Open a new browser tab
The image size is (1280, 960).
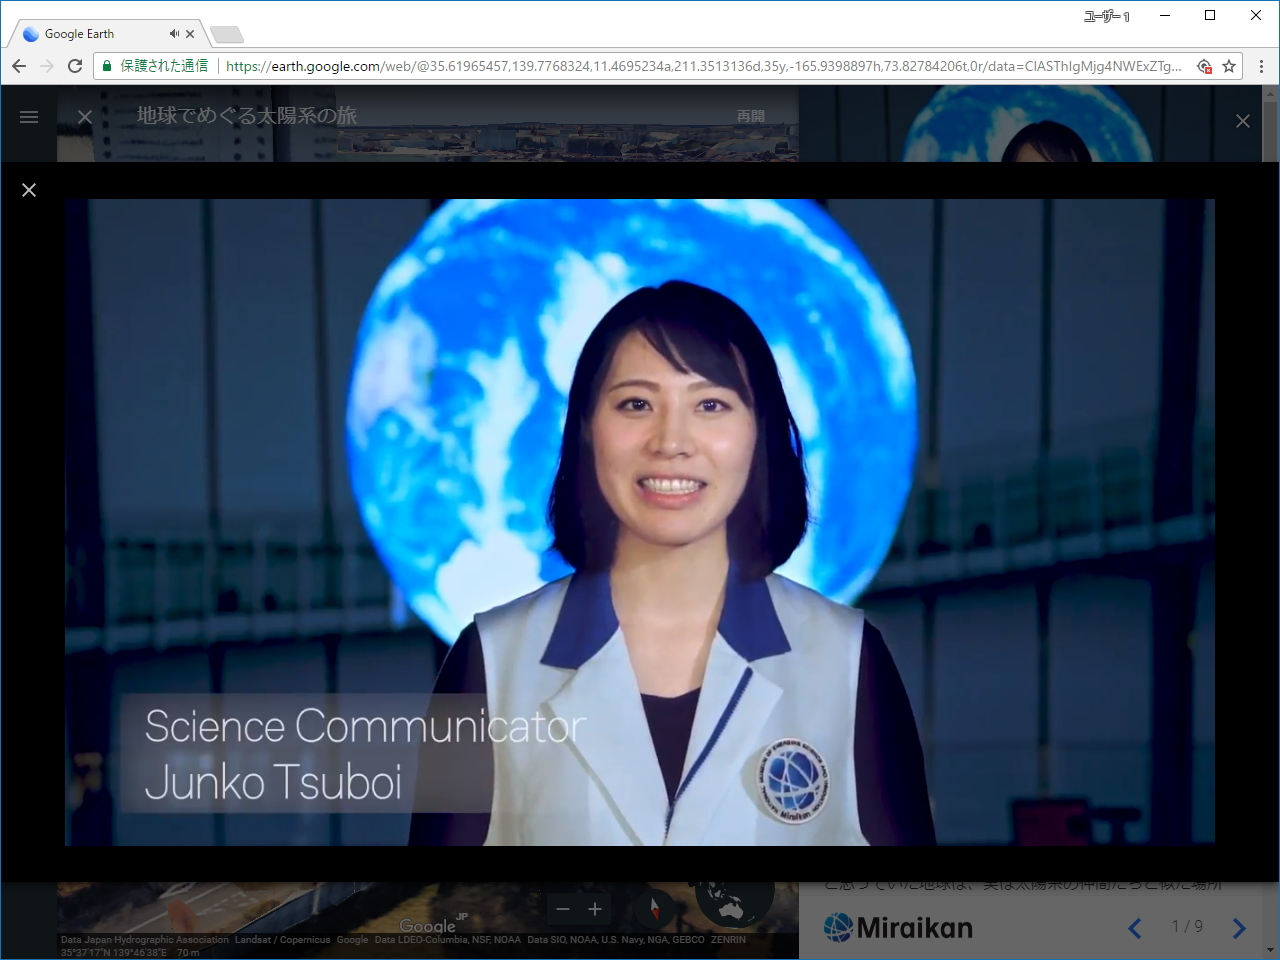[227, 35]
